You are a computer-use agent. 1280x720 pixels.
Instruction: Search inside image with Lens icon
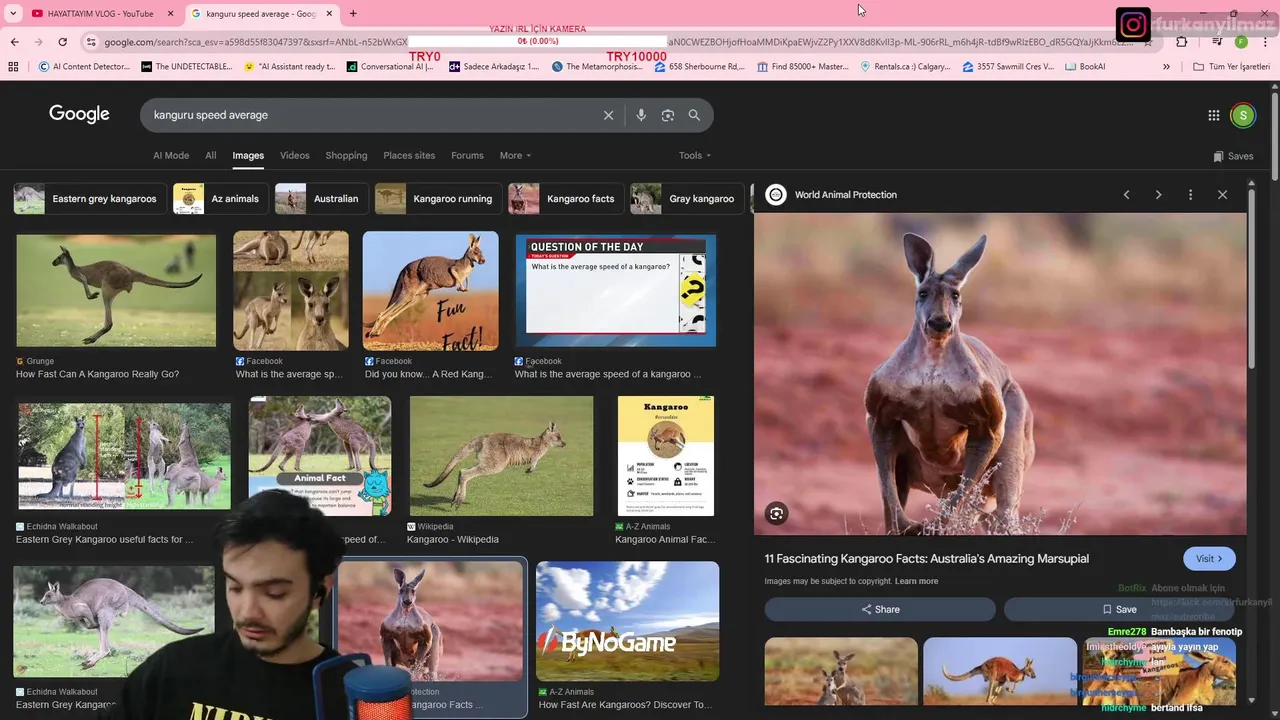(776, 514)
